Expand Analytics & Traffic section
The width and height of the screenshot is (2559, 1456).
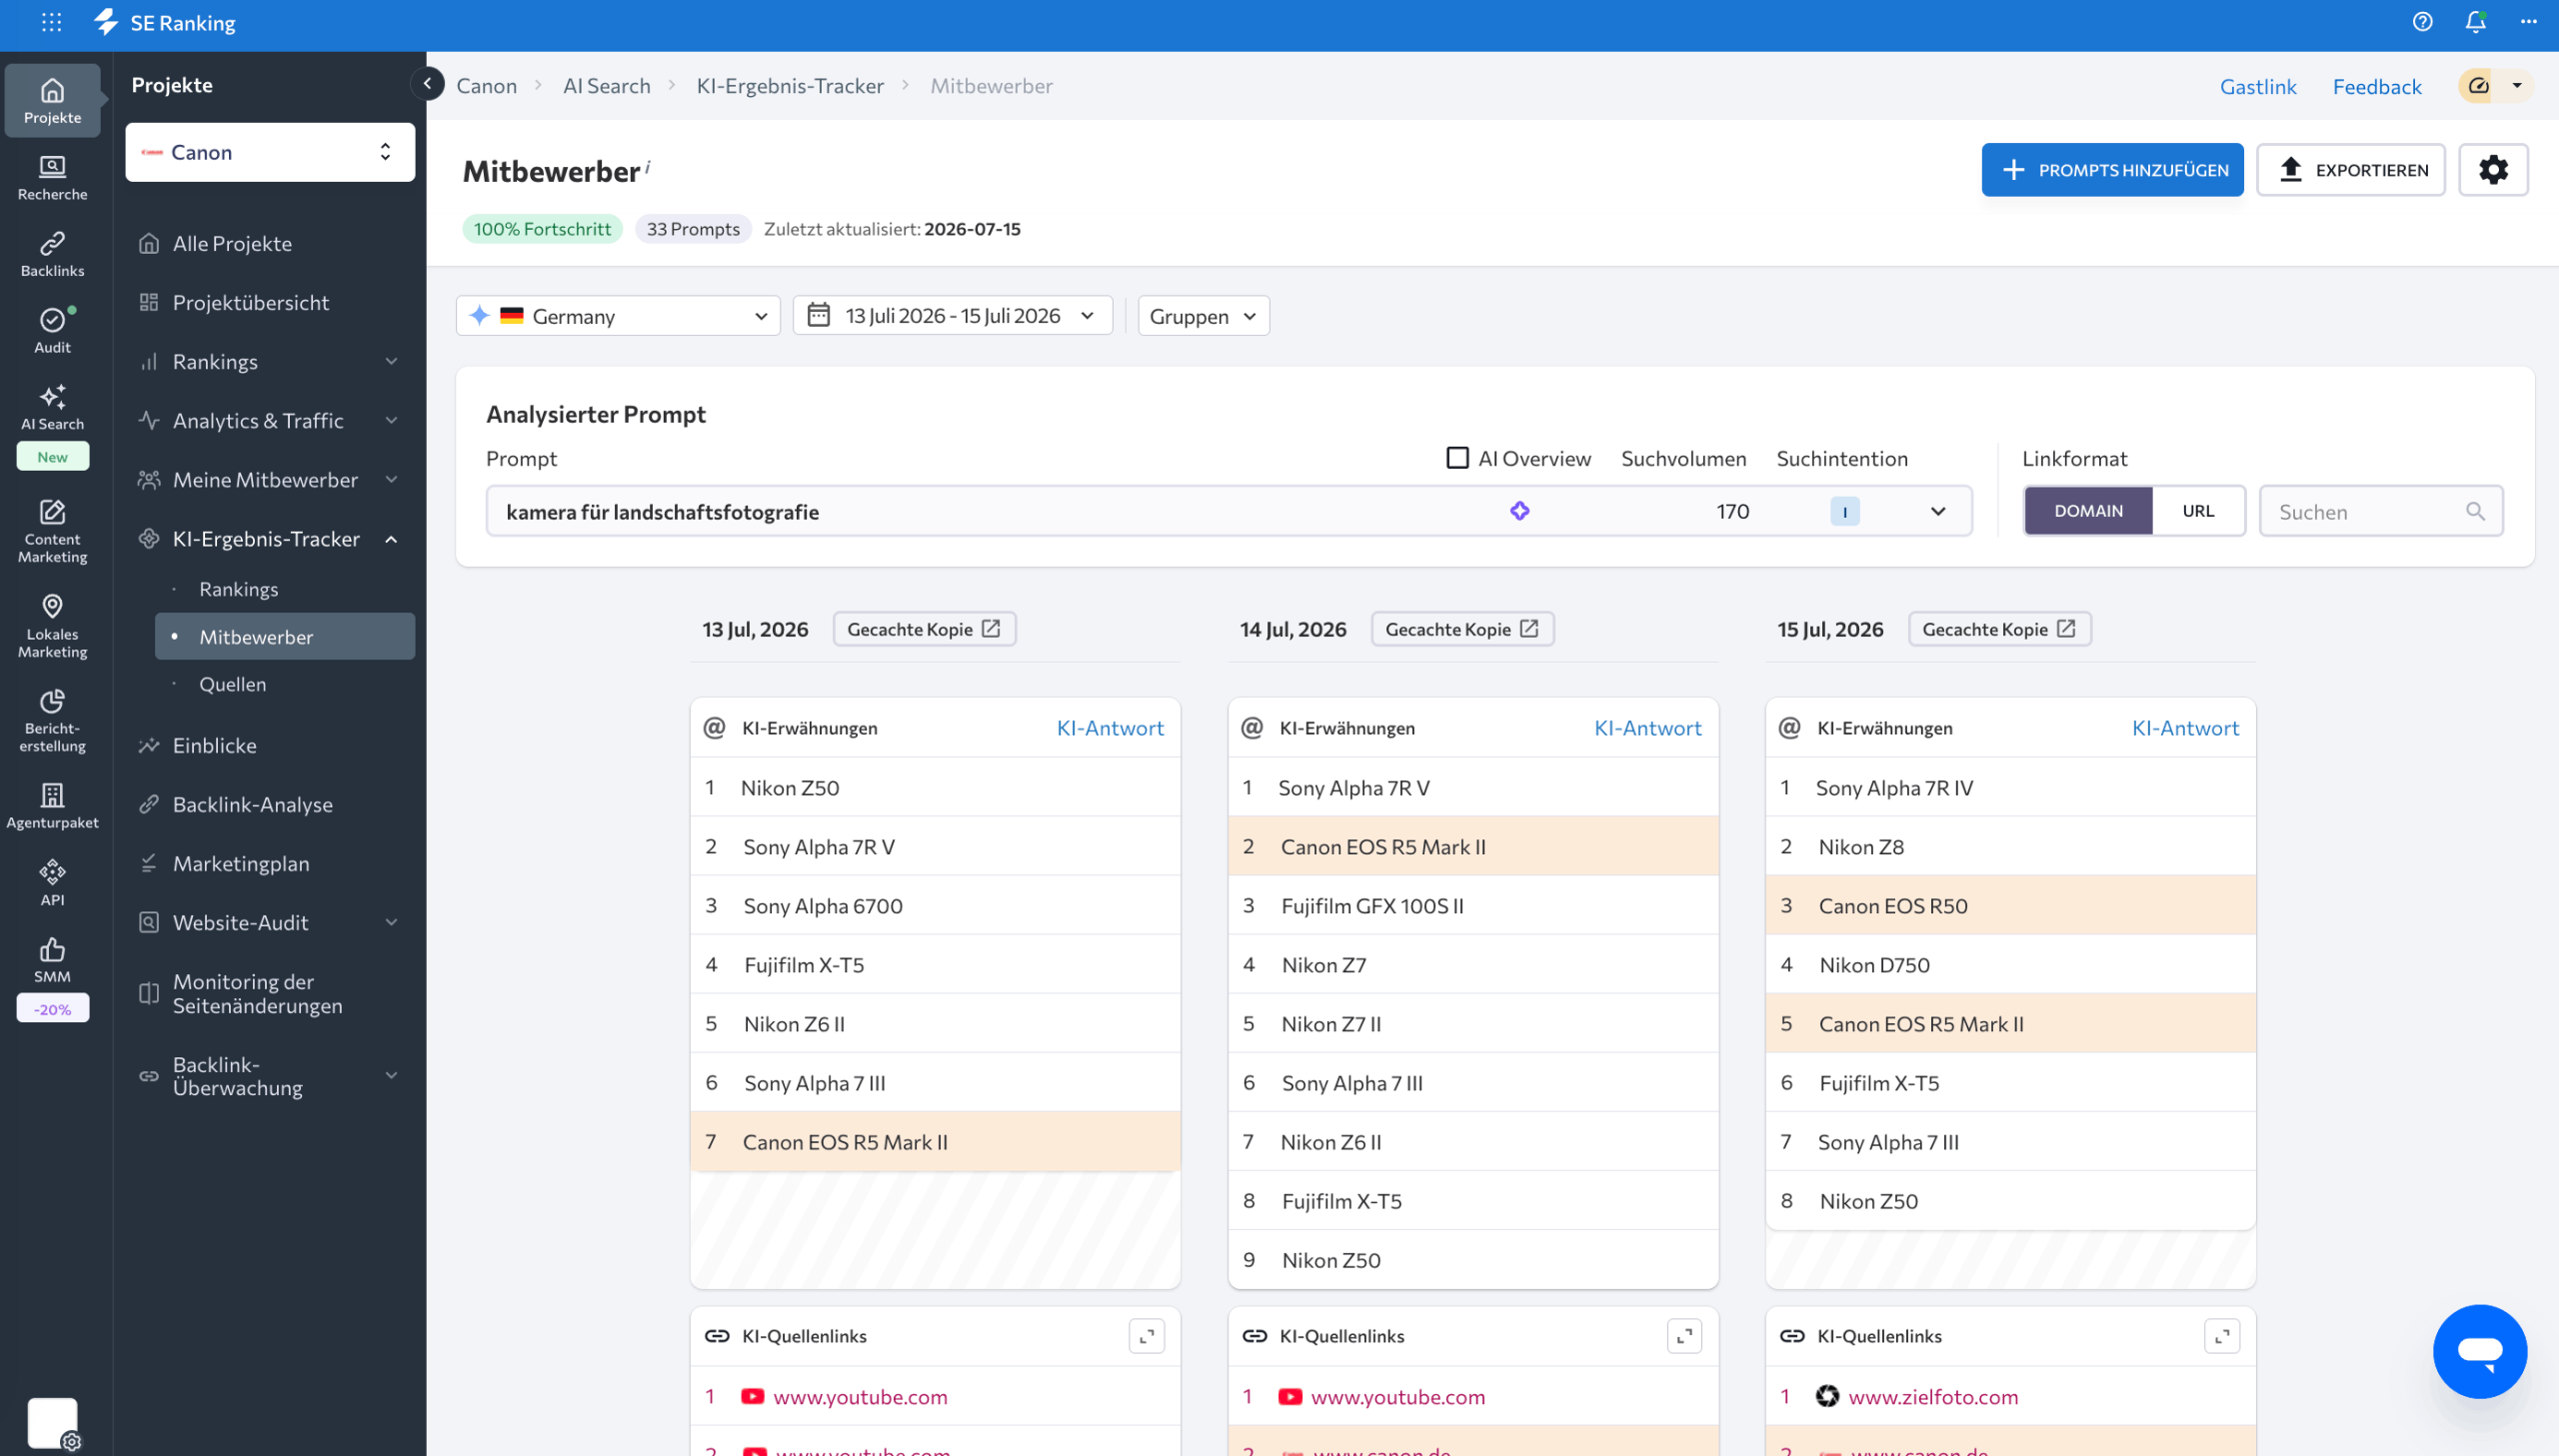coord(392,421)
